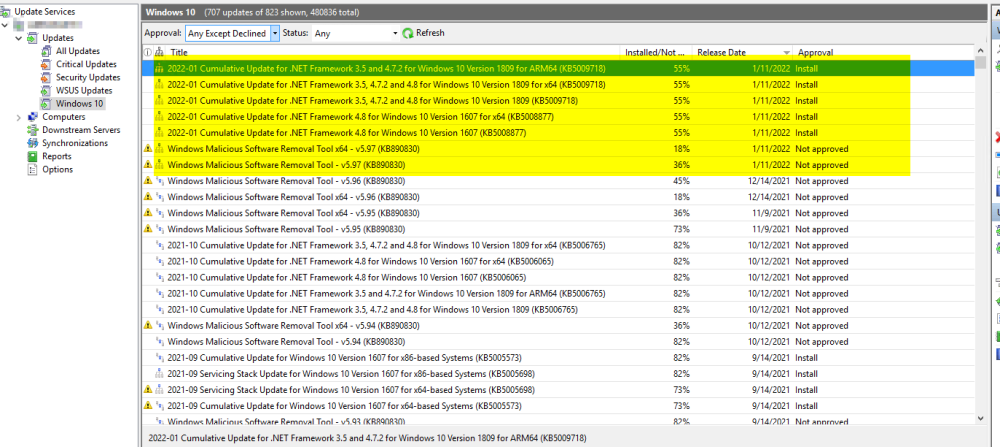This screenshot has width=1000, height=447.
Task: Select Removal Tool - v5.94 row
Action: click(x=558, y=342)
